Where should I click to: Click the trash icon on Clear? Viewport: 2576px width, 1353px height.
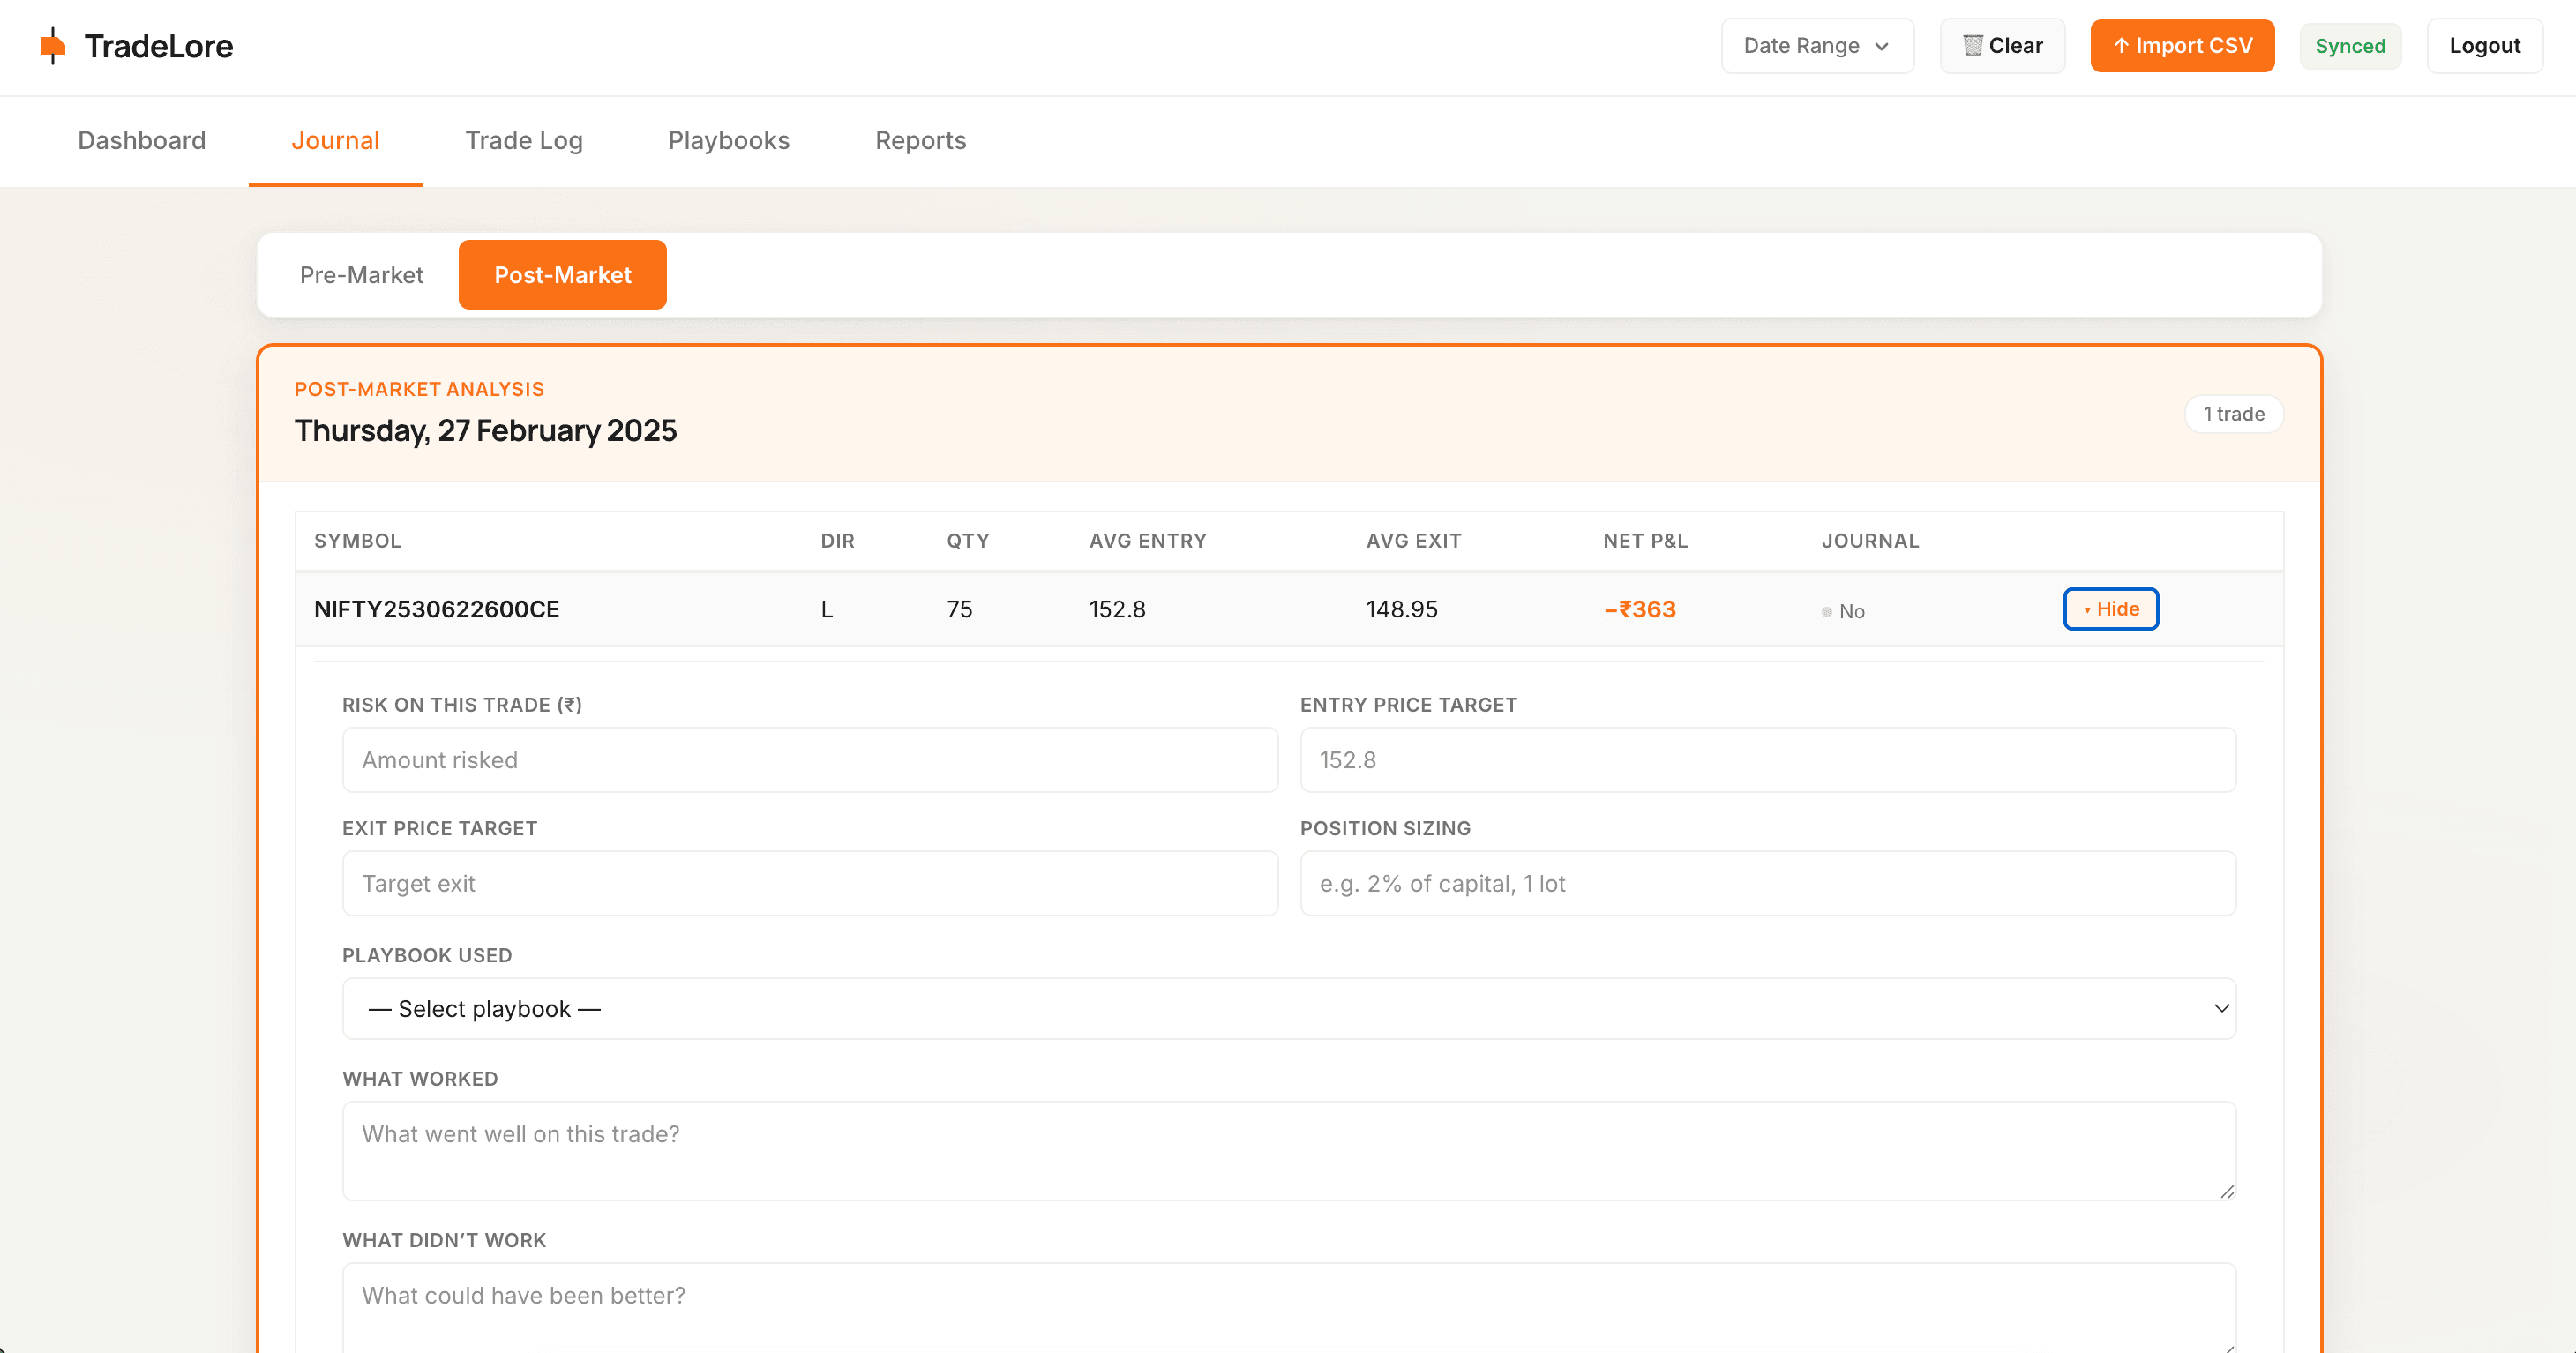tap(1972, 46)
